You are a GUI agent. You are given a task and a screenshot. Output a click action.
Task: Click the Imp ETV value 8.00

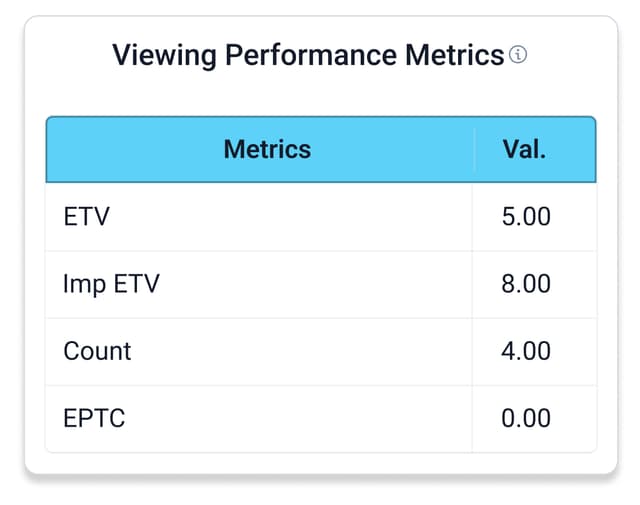(x=525, y=284)
